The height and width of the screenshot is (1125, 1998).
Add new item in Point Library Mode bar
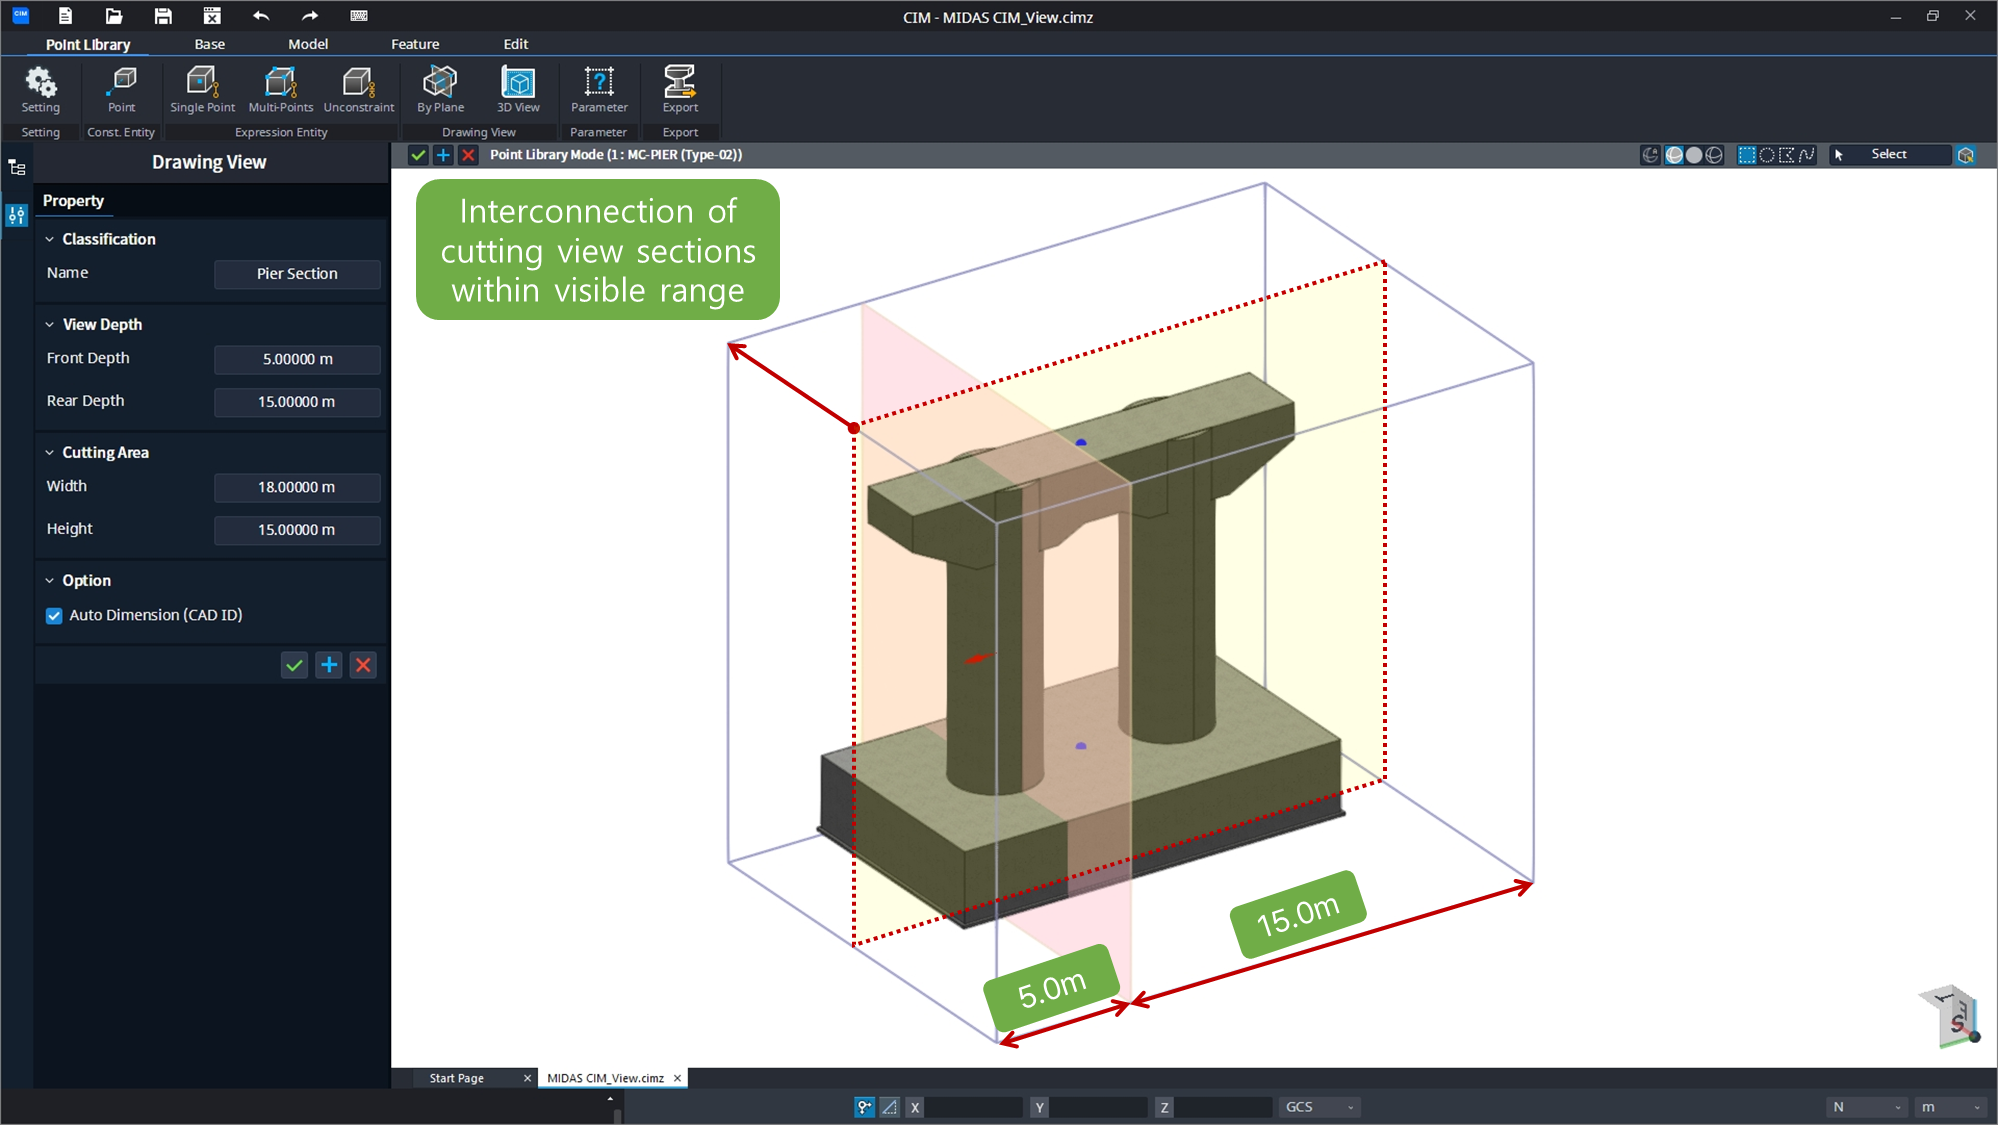pos(443,155)
